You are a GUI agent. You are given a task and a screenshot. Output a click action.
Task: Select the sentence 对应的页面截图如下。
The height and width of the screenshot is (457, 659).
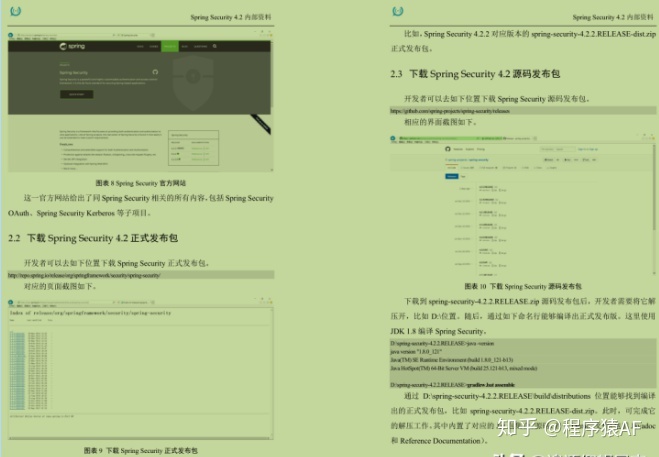(61, 287)
